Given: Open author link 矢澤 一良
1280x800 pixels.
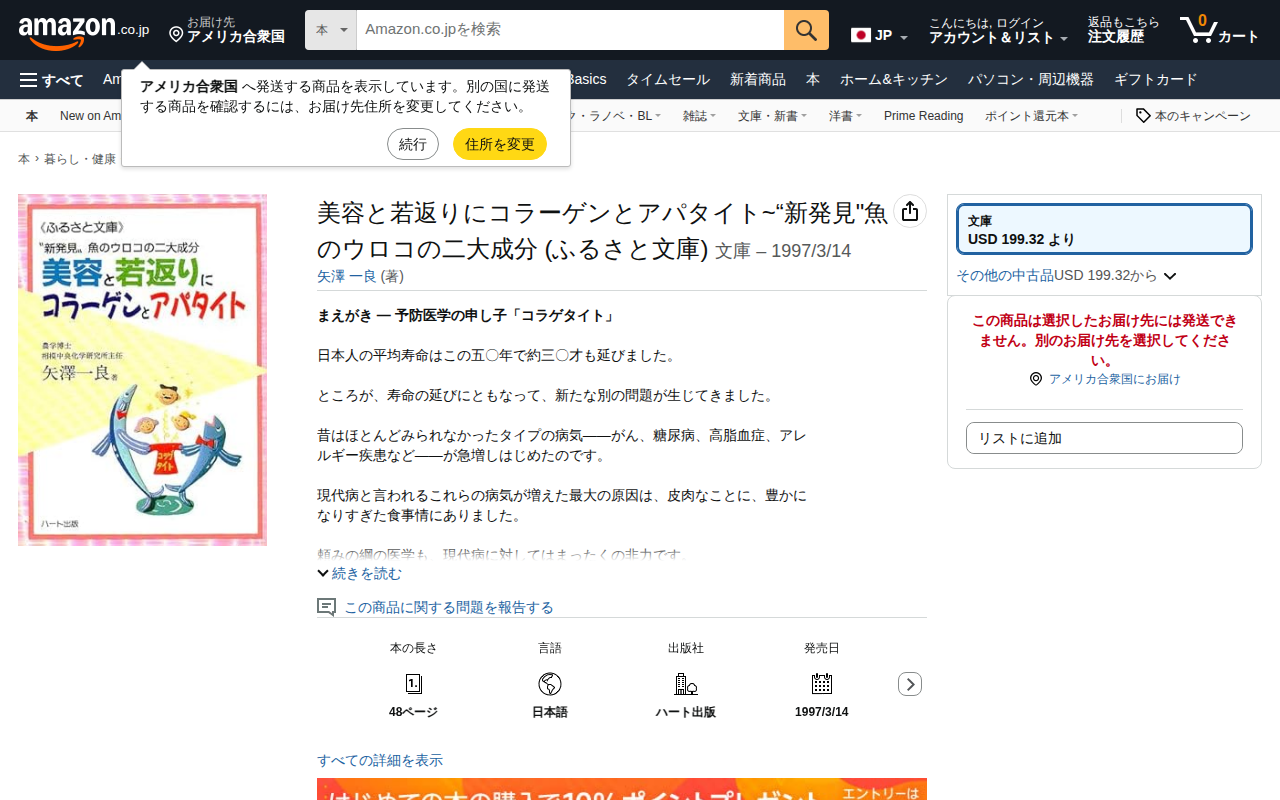Looking at the screenshot, I should pos(347,276).
